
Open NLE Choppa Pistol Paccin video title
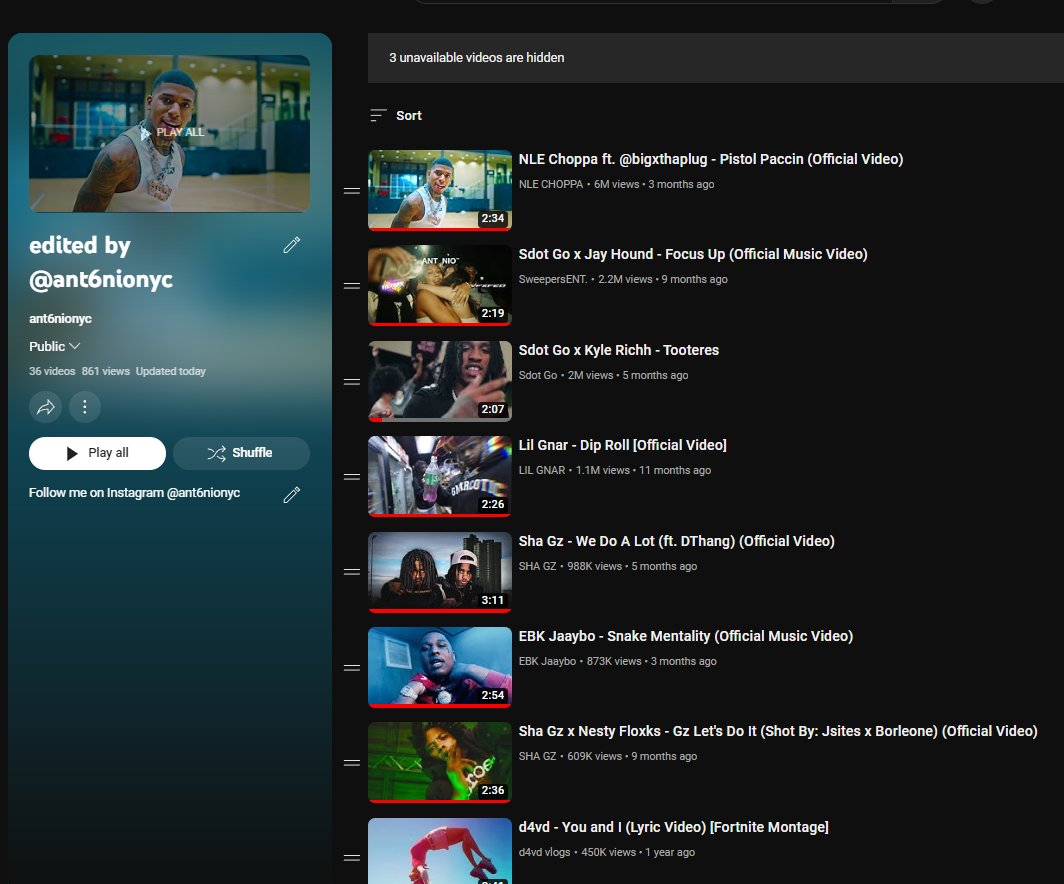click(x=710, y=159)
